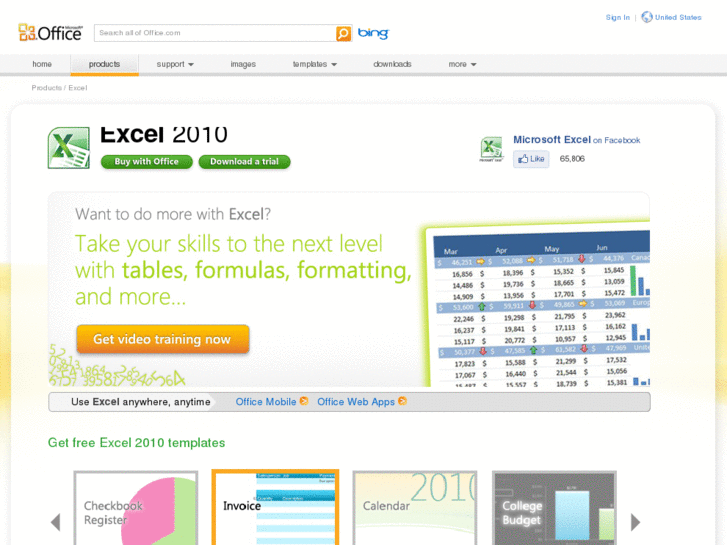Click the Sign In link
The height and width of the screenshot is (545, 727).
pyautogui.click(x=618, y=17)
